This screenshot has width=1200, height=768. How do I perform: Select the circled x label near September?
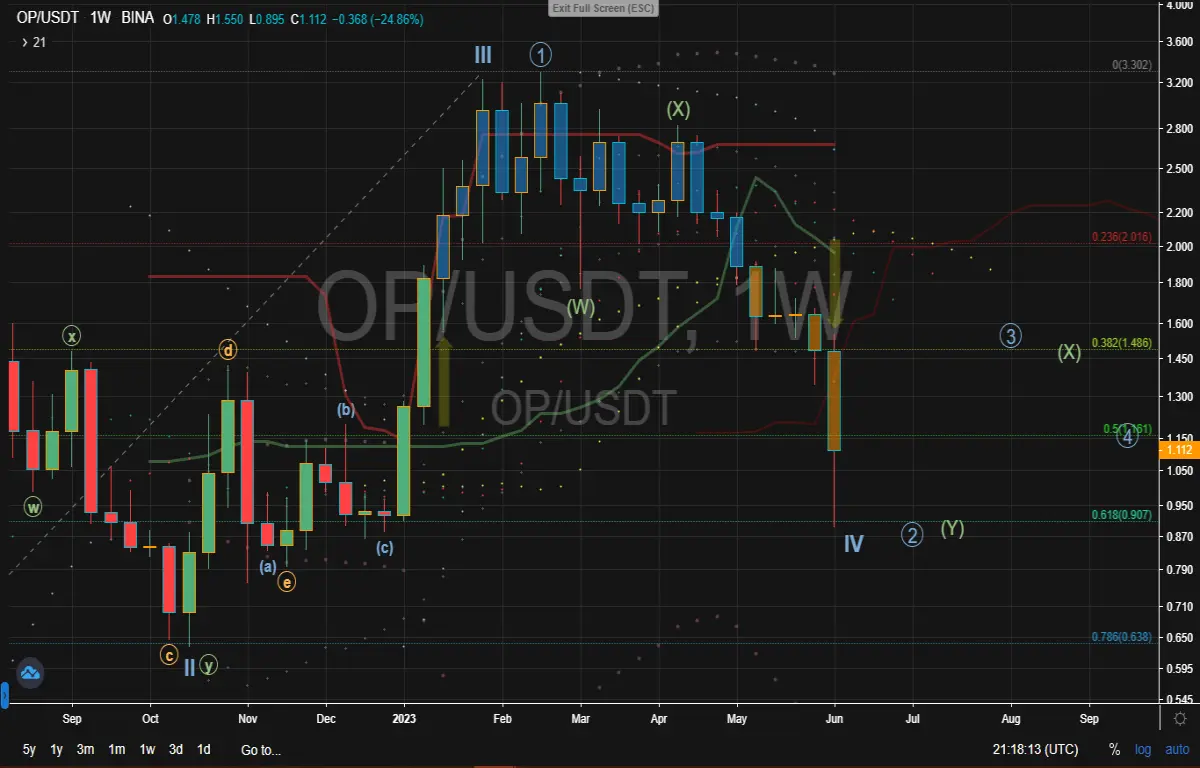click(71, 336)
